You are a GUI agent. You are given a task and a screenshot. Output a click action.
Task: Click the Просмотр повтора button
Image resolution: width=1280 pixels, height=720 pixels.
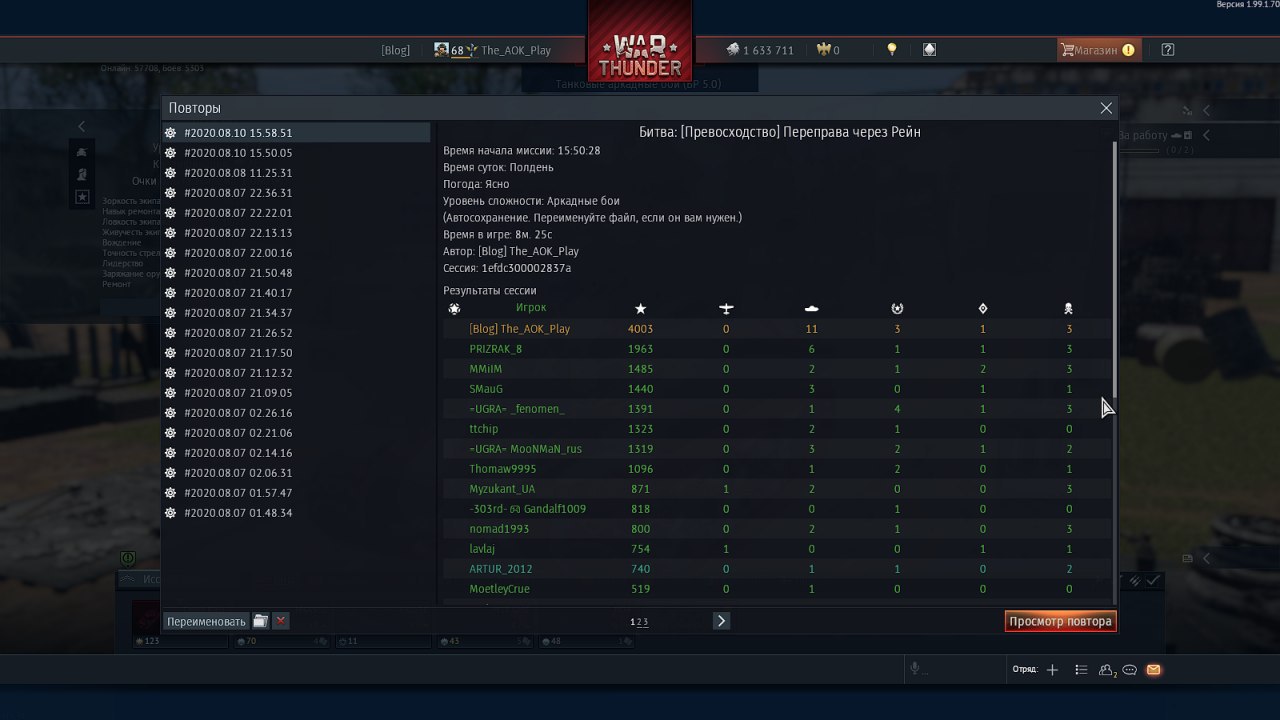click(1060, 621)
